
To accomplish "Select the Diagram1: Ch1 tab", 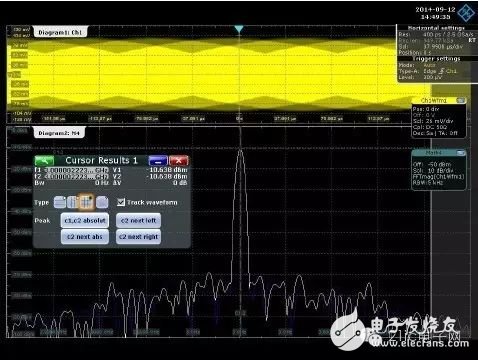I will (x=60, y=32).
